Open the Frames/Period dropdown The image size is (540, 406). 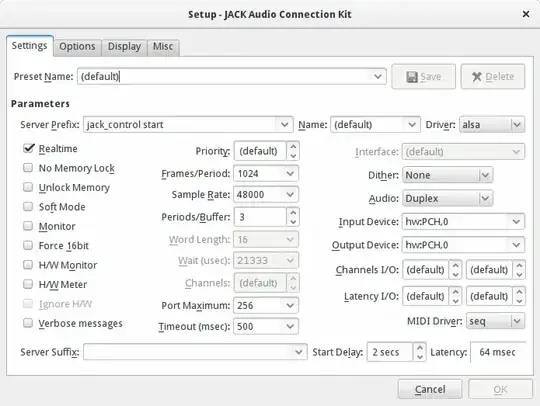click(x=290, y=173)
